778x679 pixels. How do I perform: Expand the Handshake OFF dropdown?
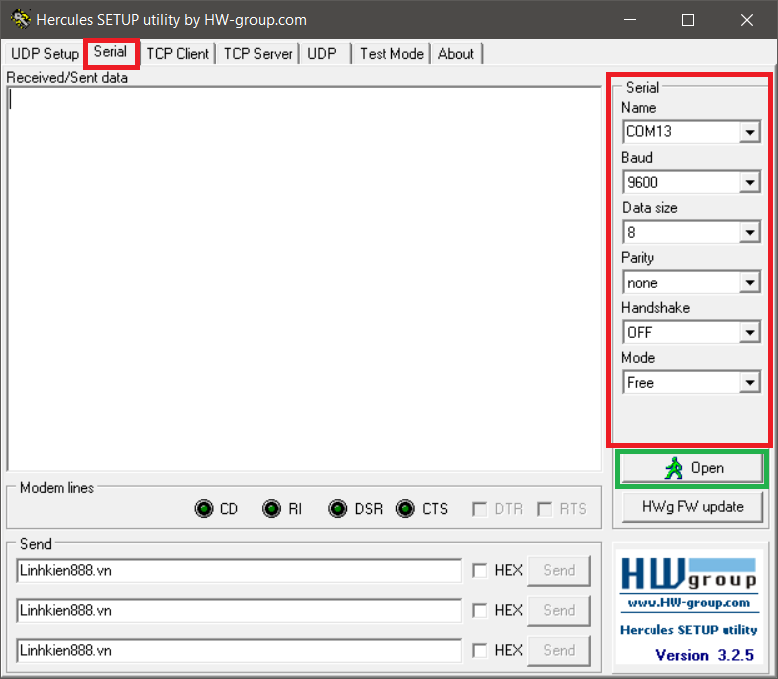[750, 333]
